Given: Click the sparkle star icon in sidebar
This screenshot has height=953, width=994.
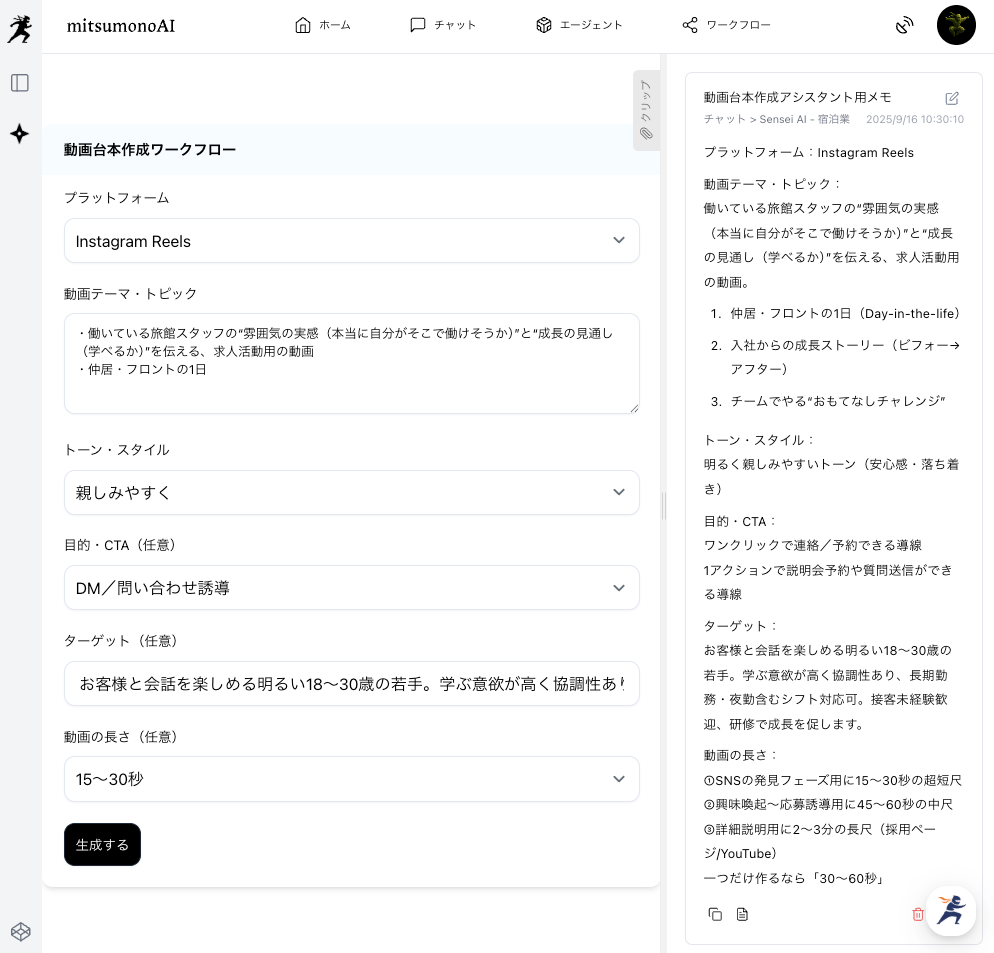Looking at the screenshot, I should coord(19,134).
